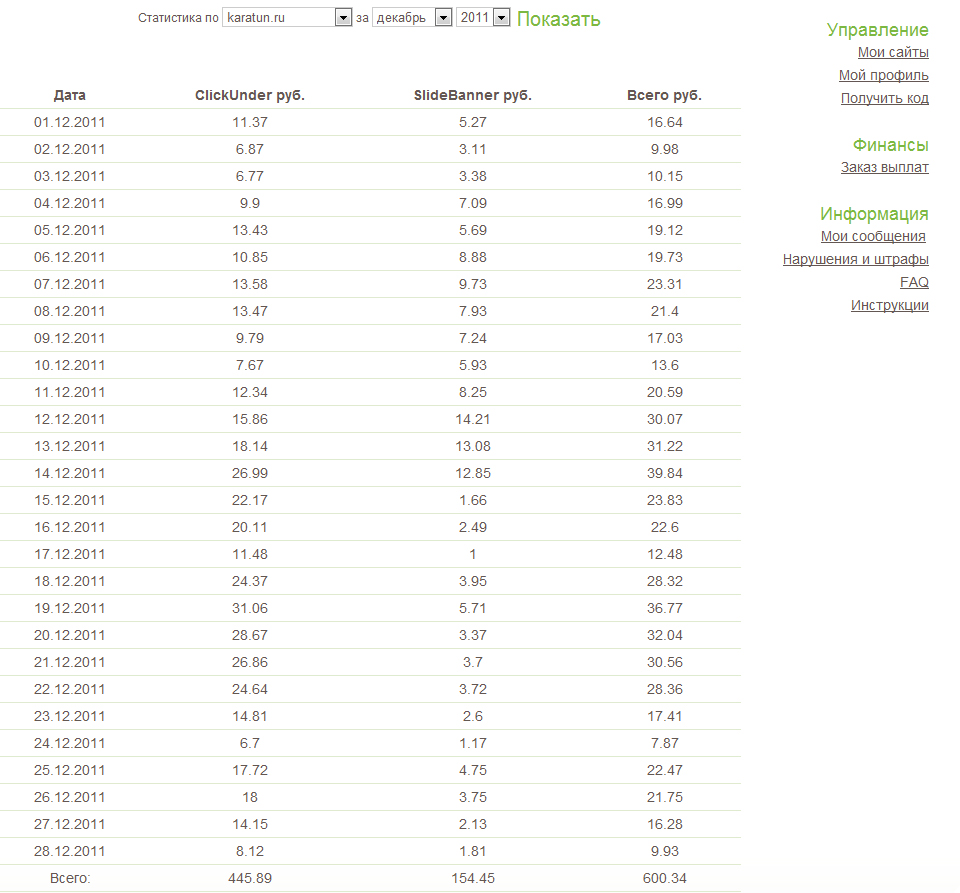Click SlideBanner value 13.08
Viewport: 960px width, 893px height.
click(473, 446)
